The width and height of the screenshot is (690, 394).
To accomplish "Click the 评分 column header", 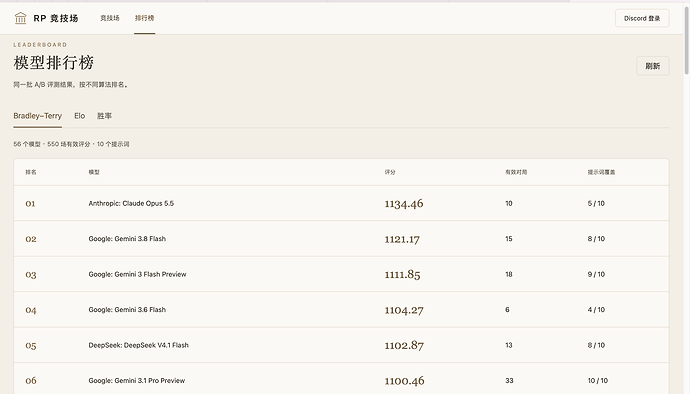I will [390, 172].
